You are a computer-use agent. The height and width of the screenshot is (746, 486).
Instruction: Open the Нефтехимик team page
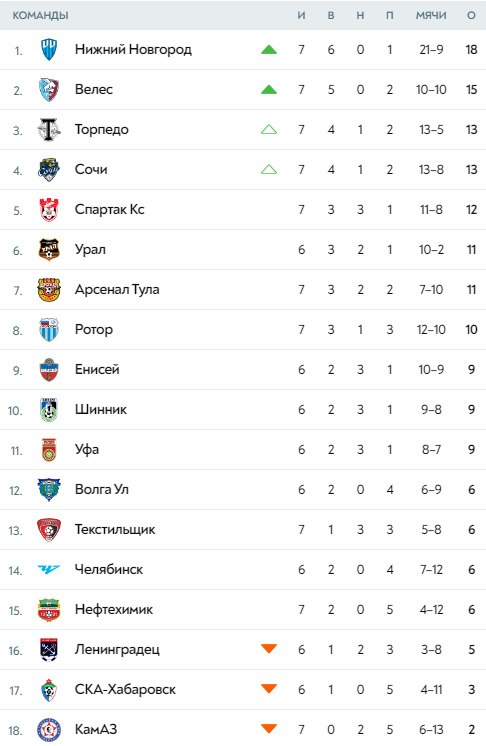click(114, 609)
